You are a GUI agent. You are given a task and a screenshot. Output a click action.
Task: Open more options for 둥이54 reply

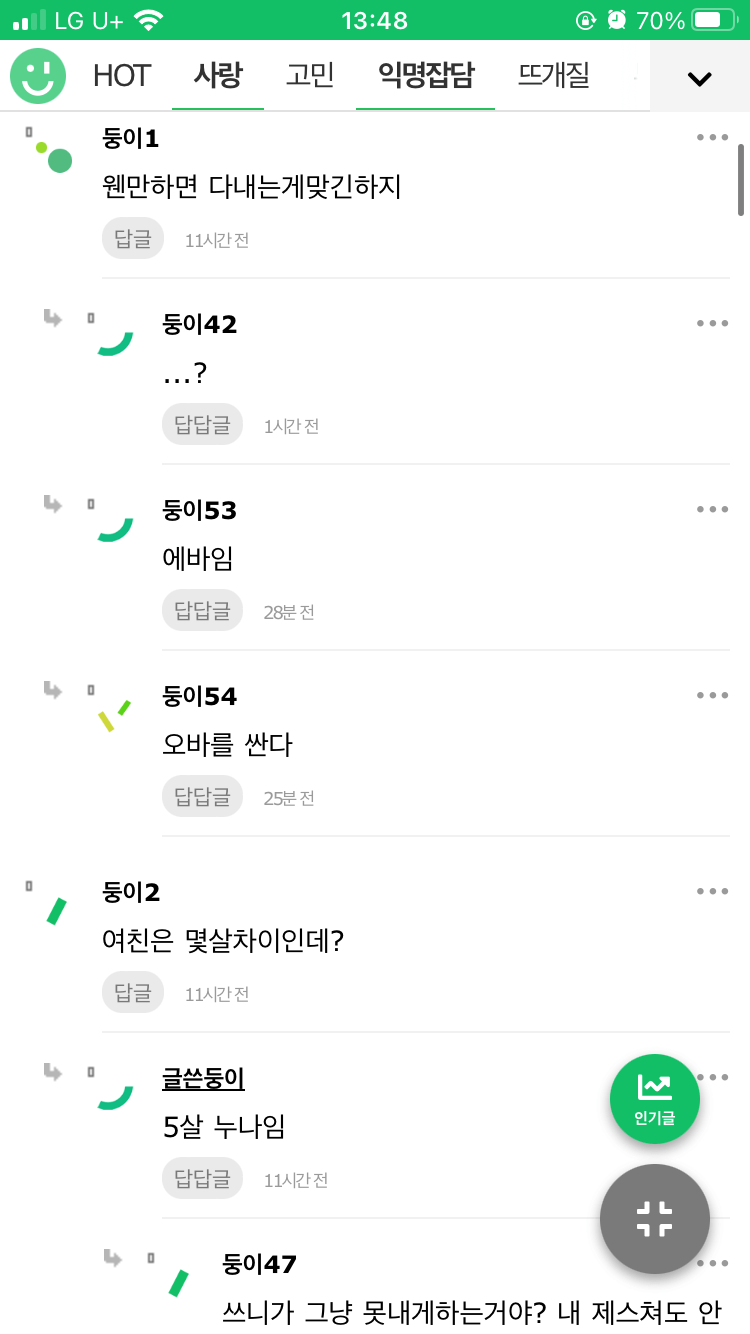point(713,696)
